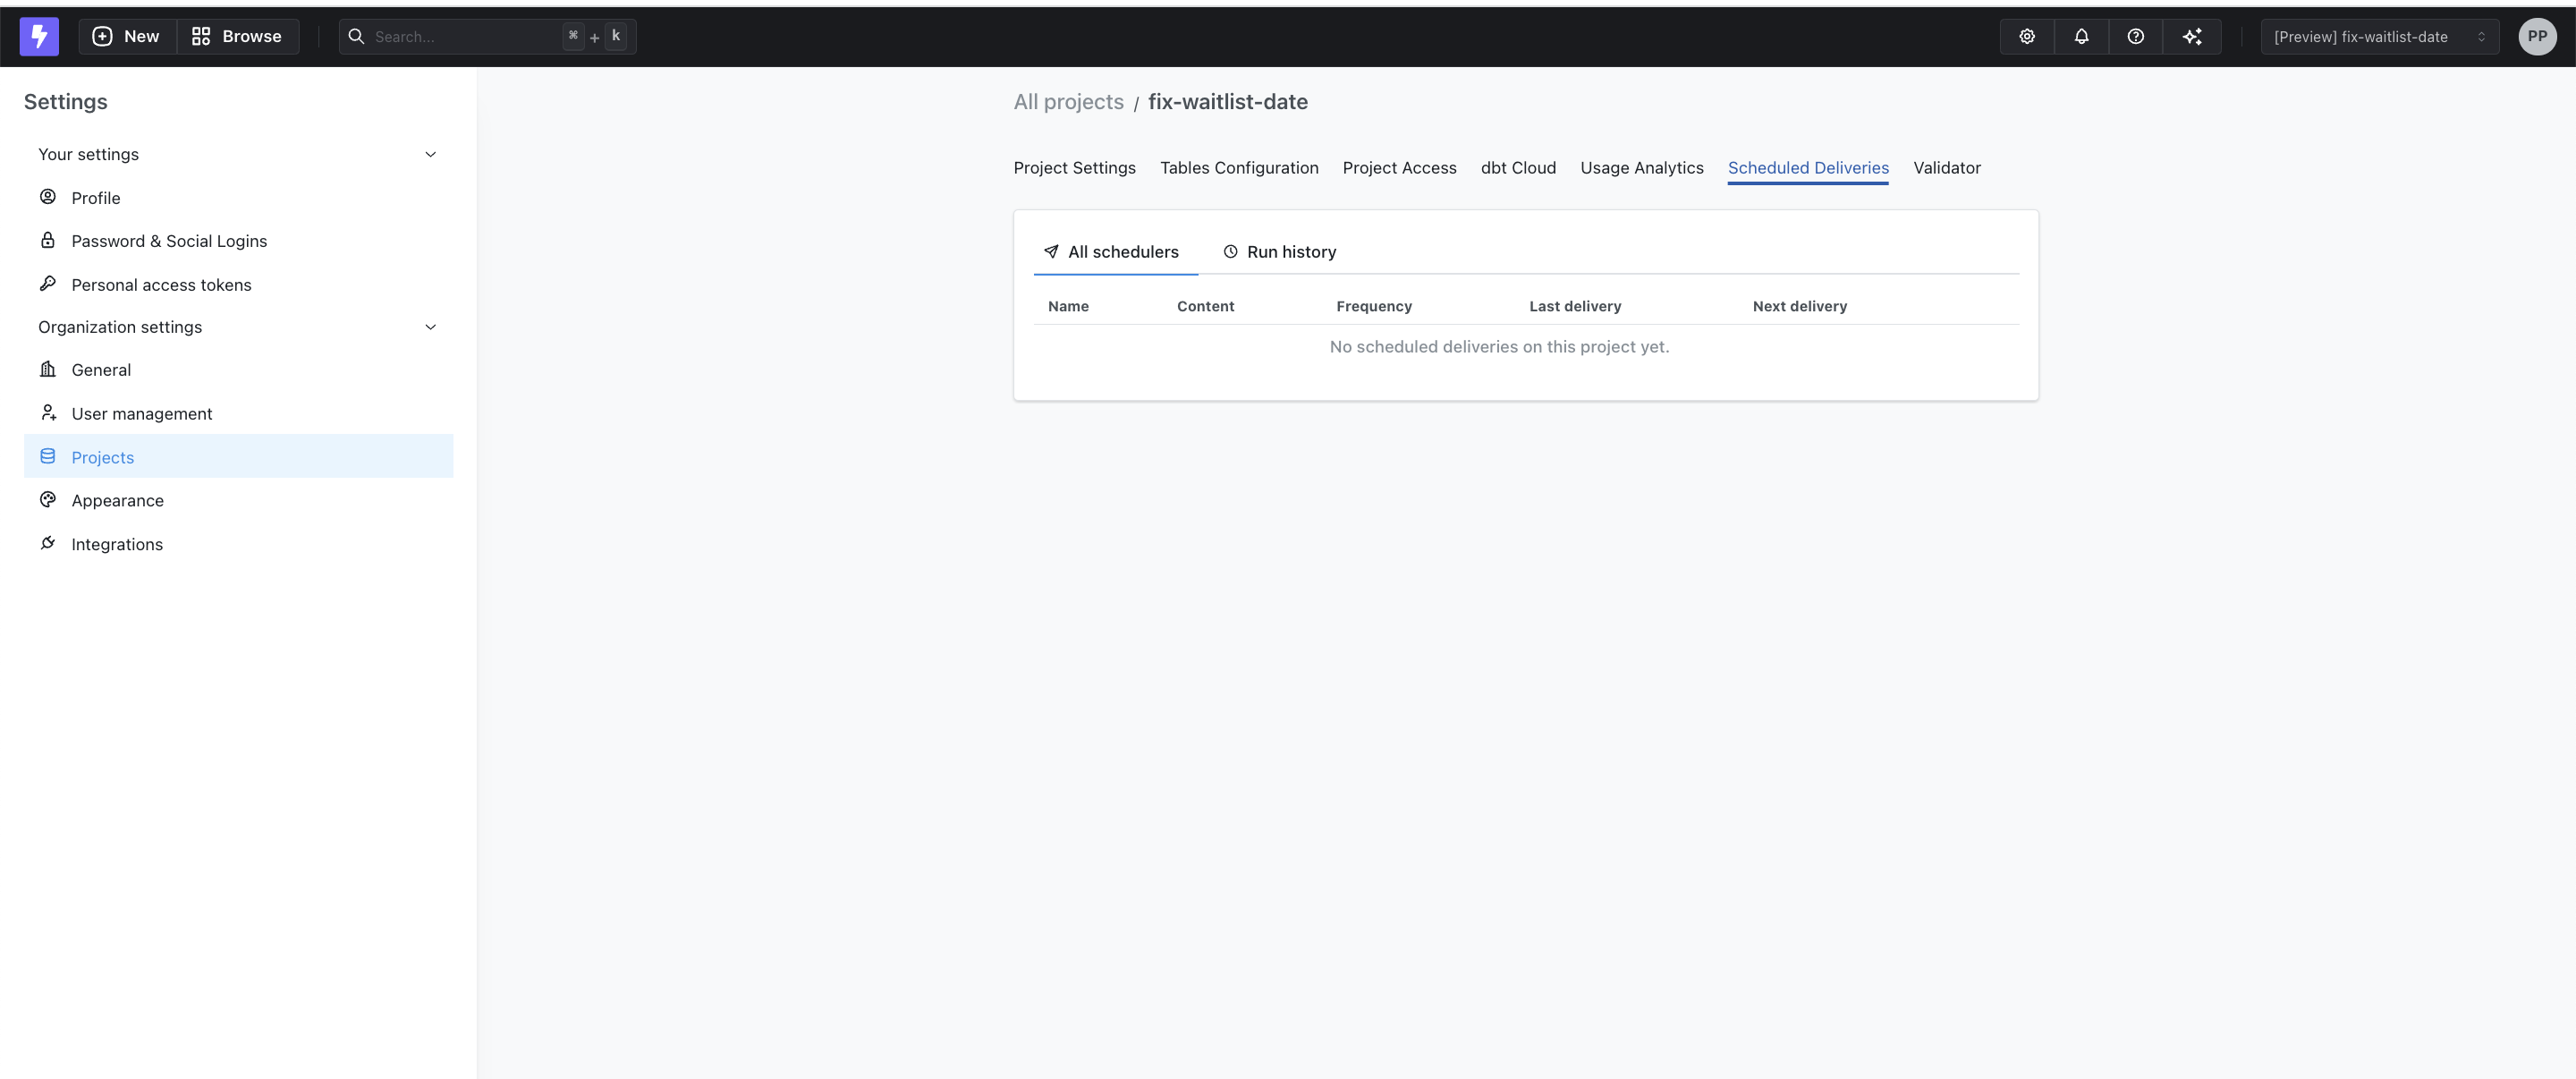This screenshot has width=2576, height=1079.
Task: Open the notifications bell icon
Action: point(2081,36)
